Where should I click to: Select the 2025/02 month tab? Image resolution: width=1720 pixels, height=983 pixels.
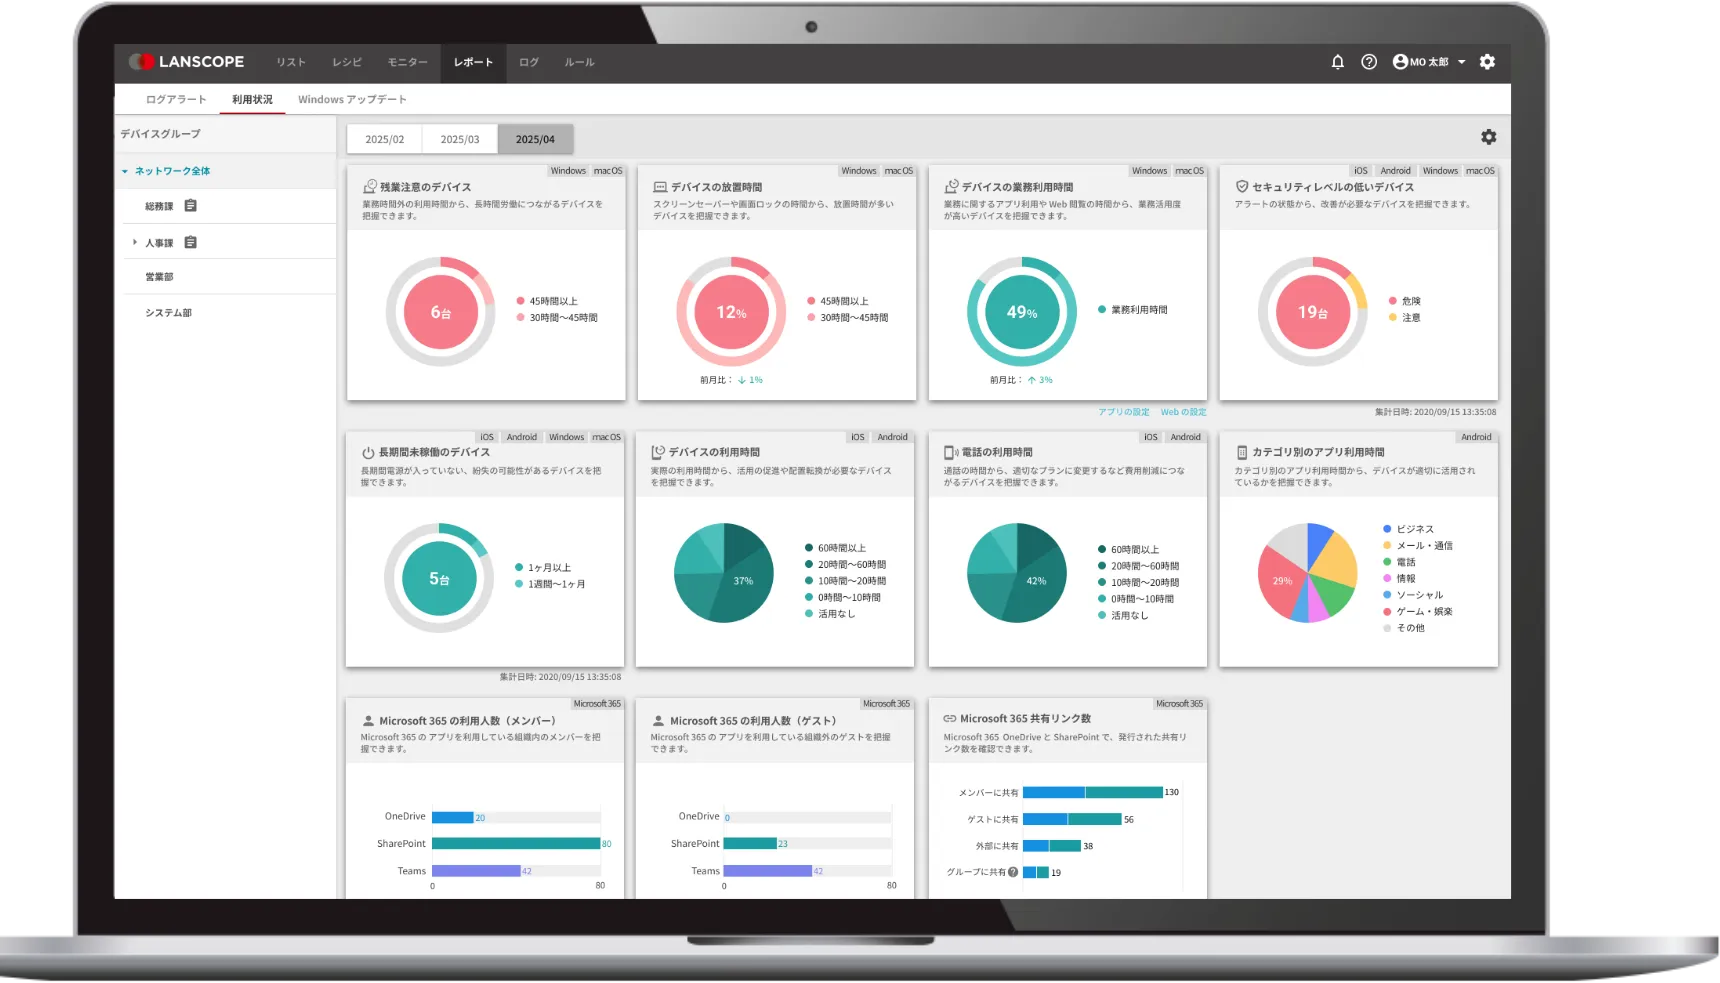coord(383,139)
